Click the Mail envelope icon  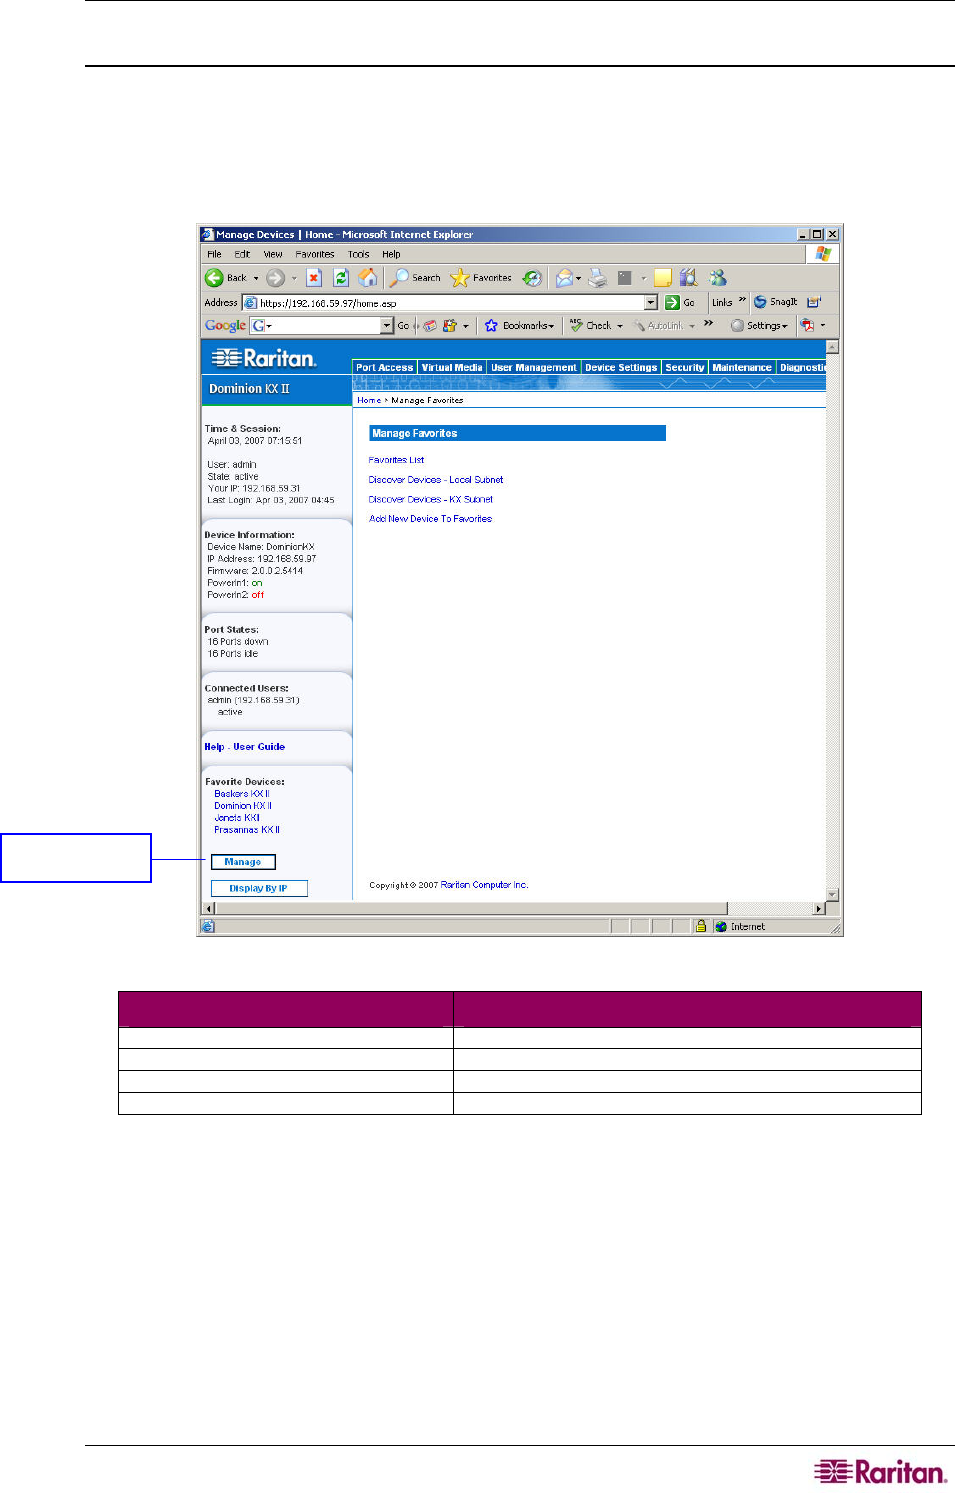565,278
